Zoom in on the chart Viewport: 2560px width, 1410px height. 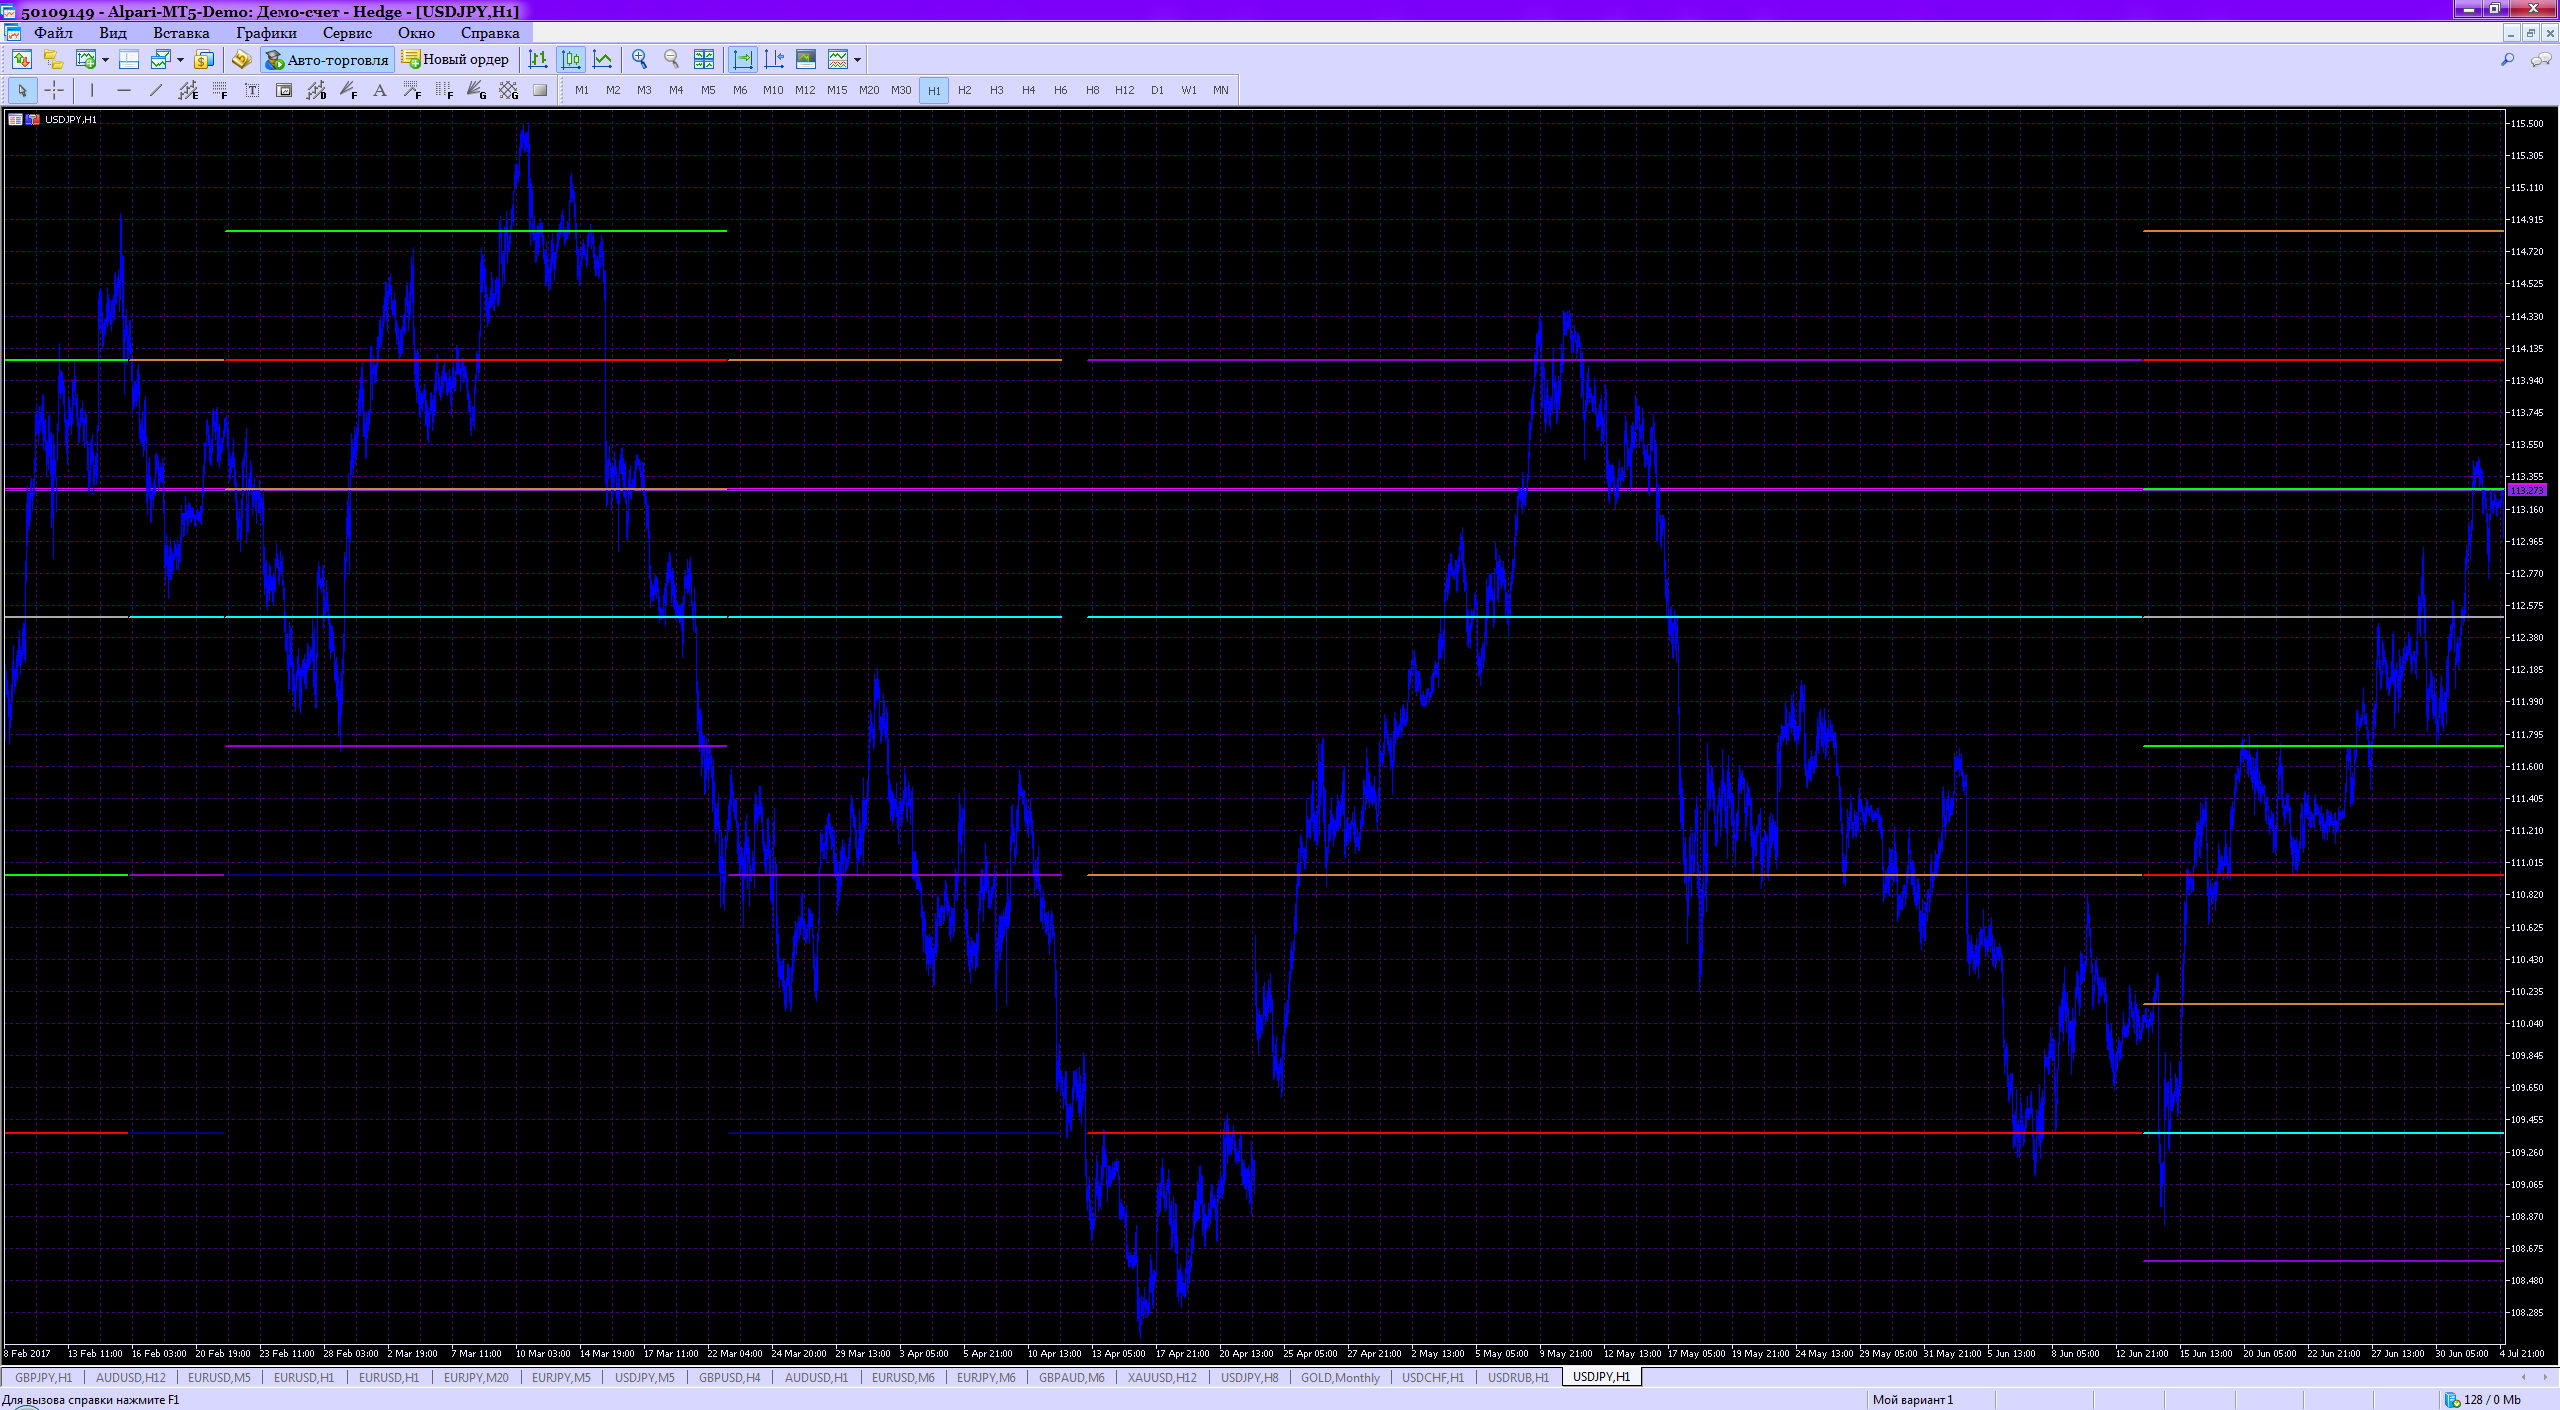pyautogui.click(x=640, y=59)
